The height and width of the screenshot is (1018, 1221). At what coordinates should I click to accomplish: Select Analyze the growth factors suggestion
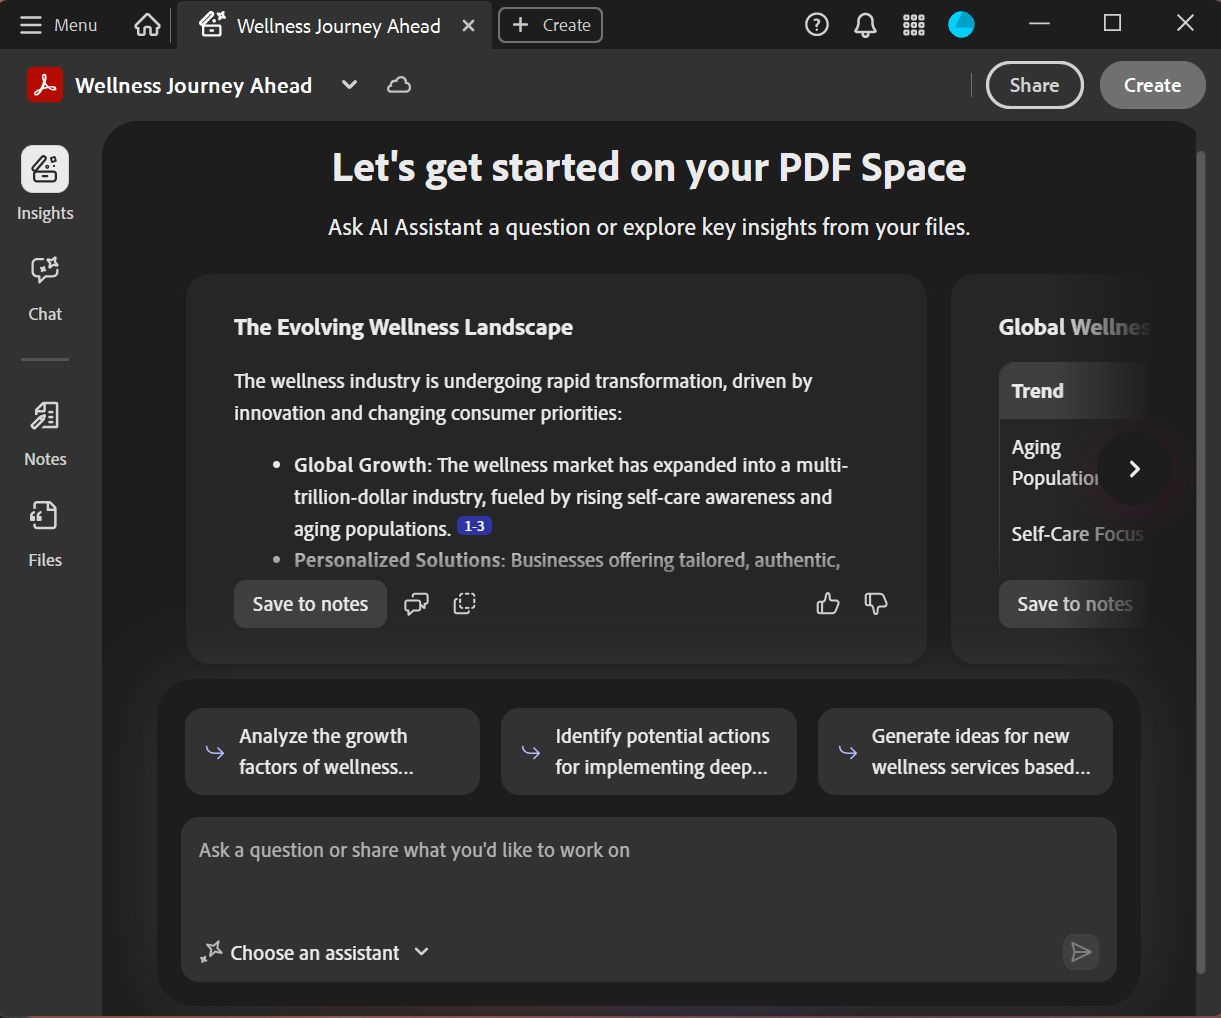coord(332,752)
